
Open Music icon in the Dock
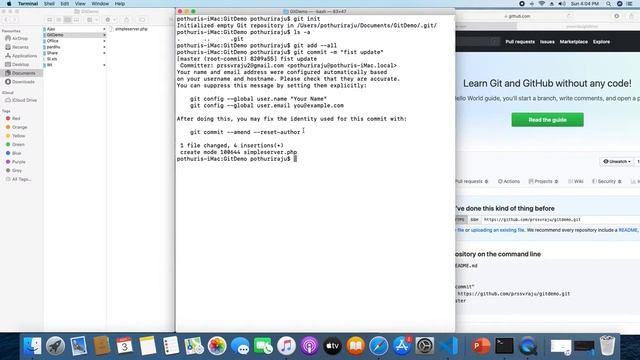coord(286,346)
